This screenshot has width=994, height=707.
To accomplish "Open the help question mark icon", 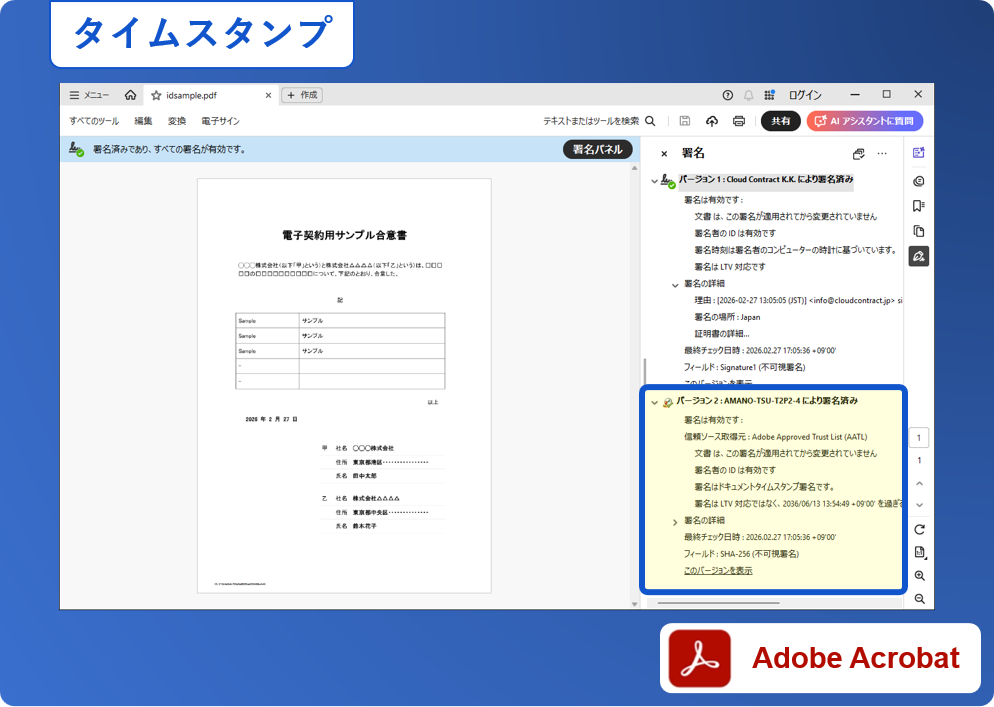I will click(x=727, y=95).
